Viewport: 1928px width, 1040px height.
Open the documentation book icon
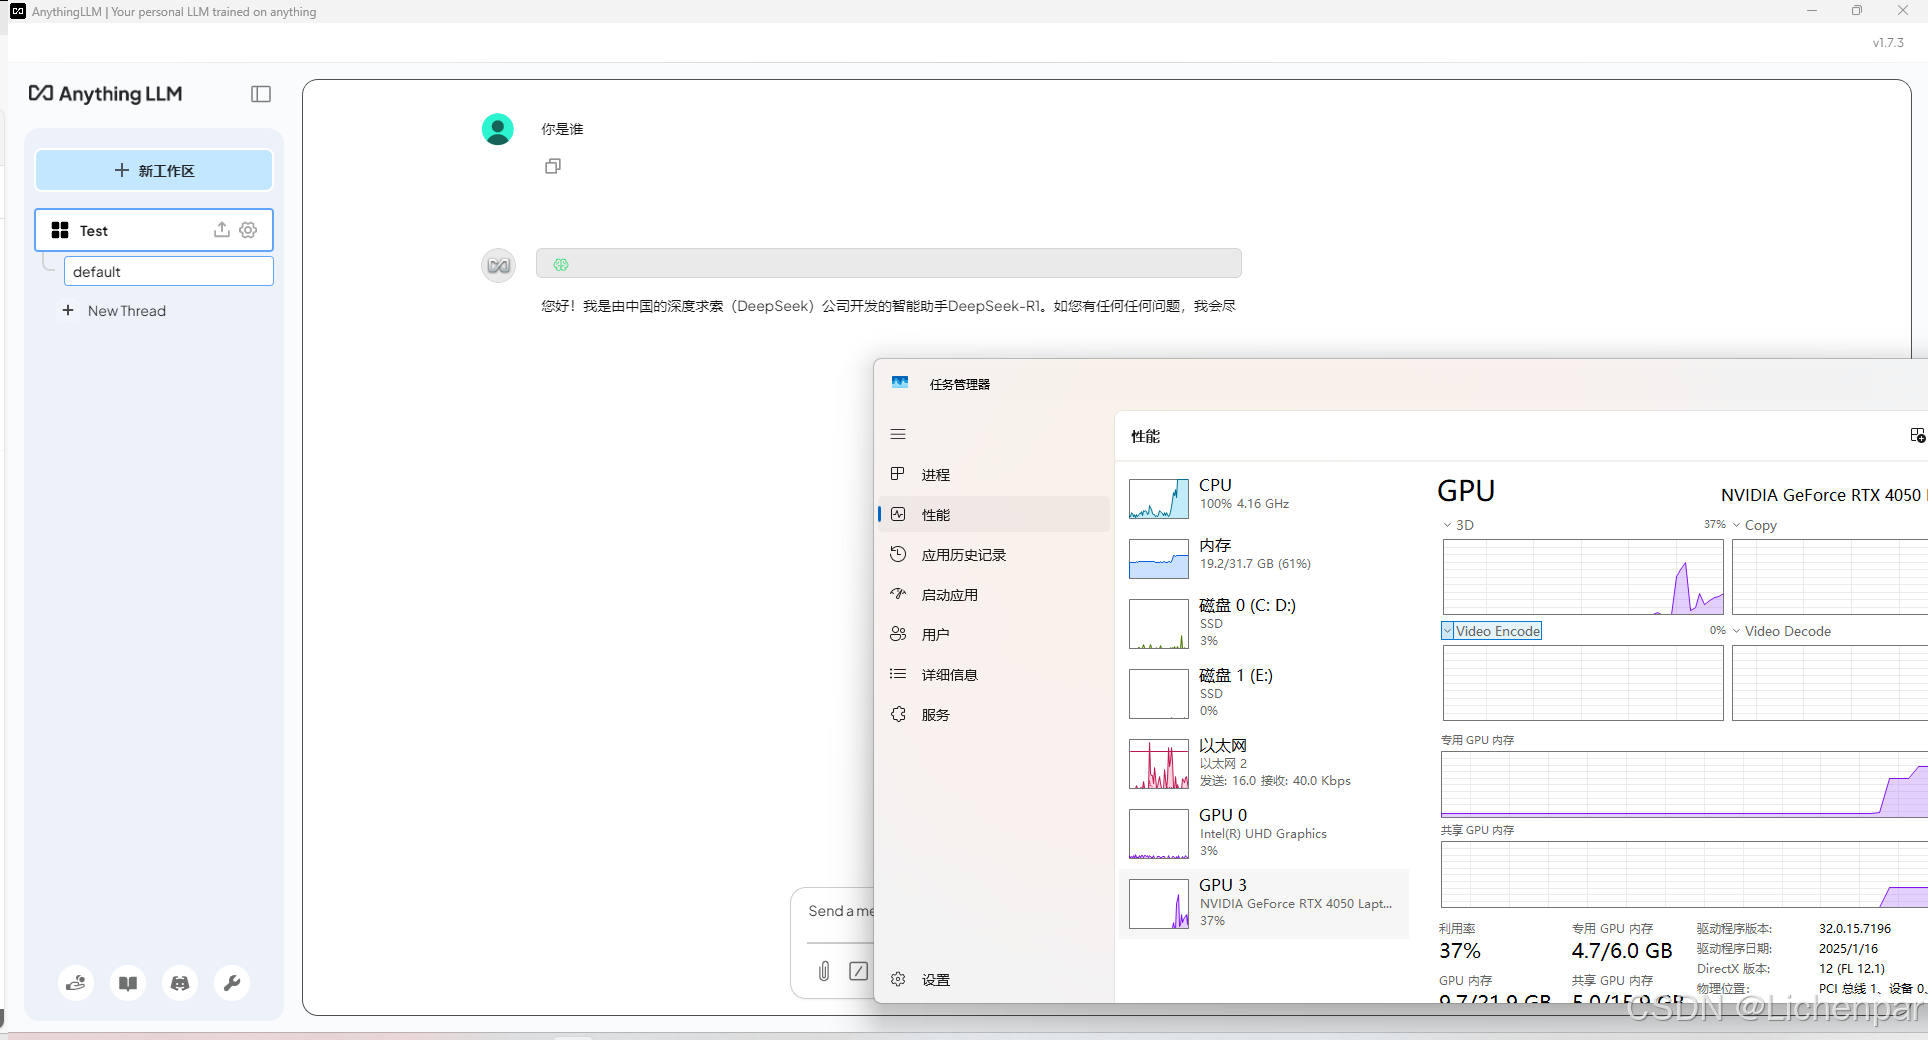point(128,983)
